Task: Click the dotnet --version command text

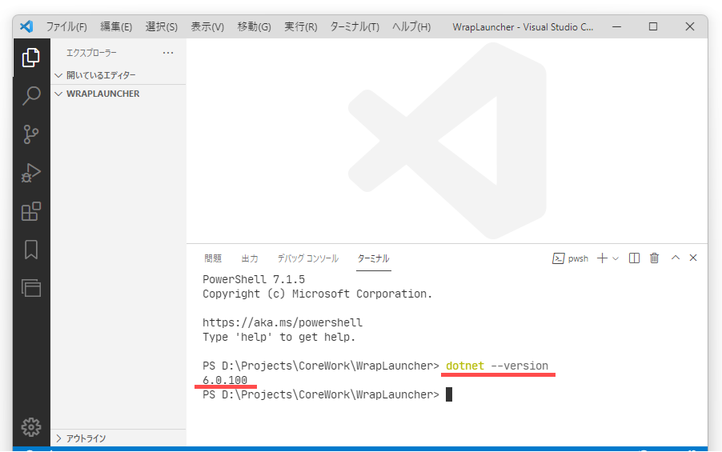Action: 497,366
